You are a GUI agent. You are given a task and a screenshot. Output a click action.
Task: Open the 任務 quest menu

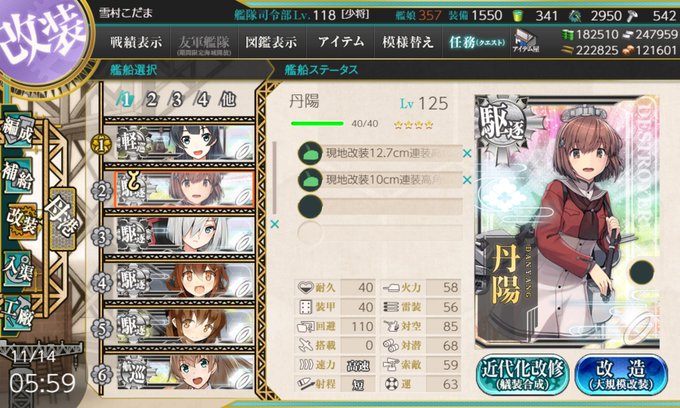click(x=477, y=42)
